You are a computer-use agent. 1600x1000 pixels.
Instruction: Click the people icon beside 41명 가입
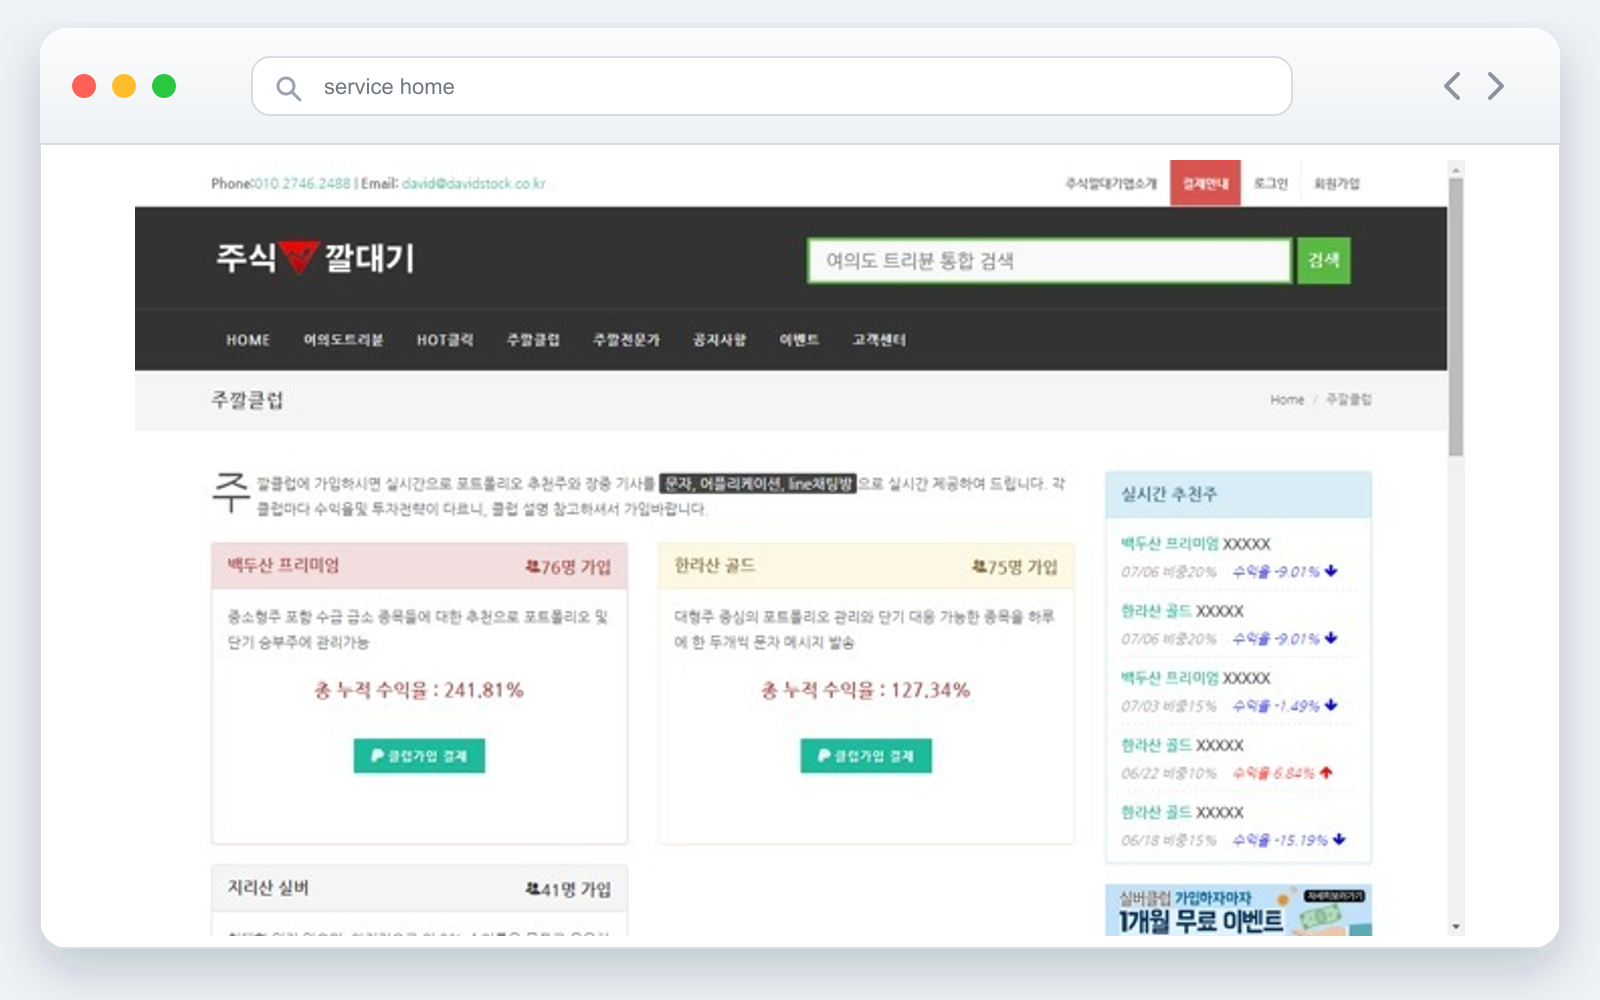click(x=532, y=889)
